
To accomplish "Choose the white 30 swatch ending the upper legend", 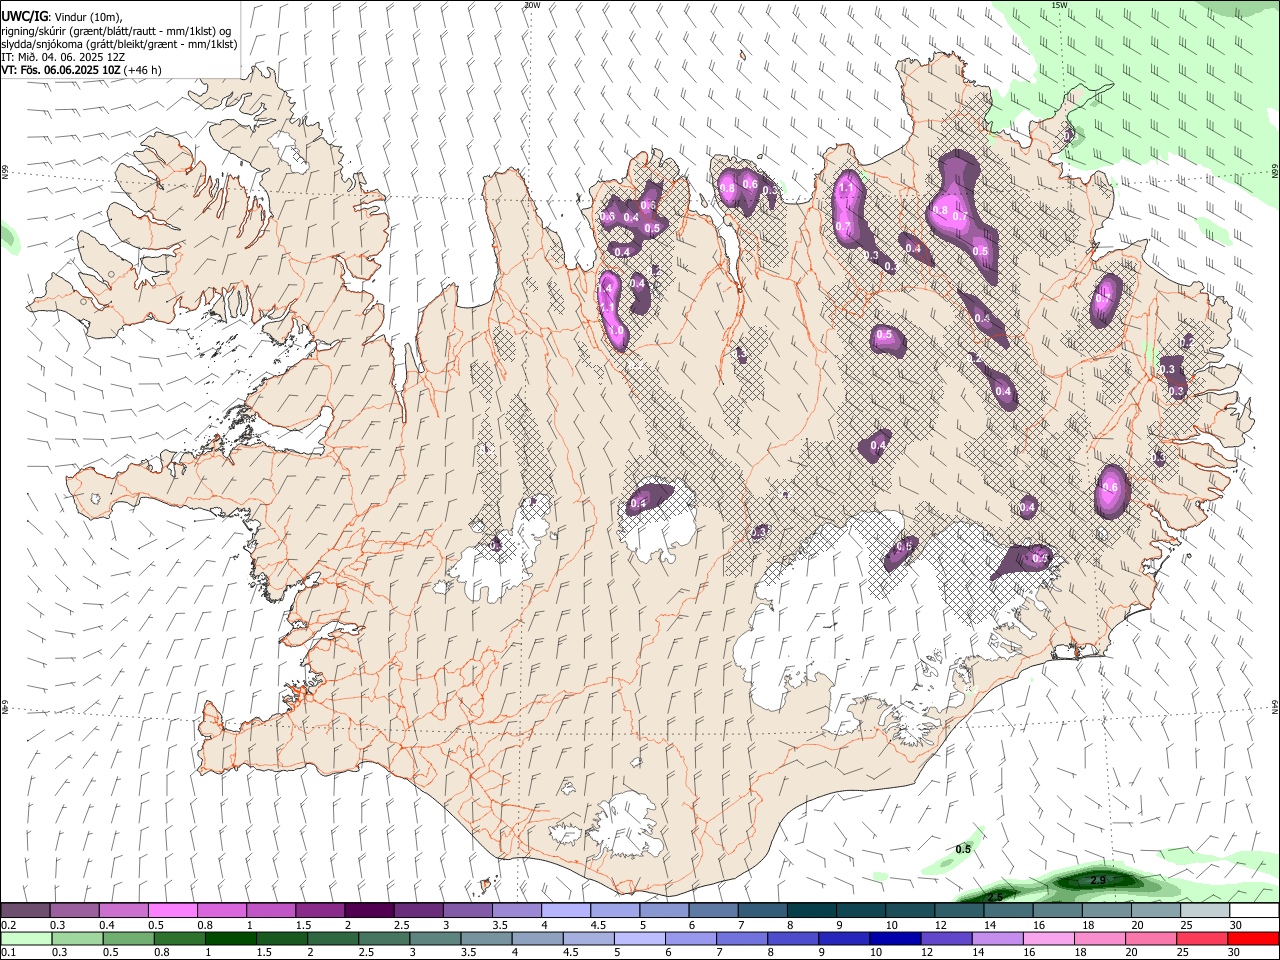I will point(1254,911).
